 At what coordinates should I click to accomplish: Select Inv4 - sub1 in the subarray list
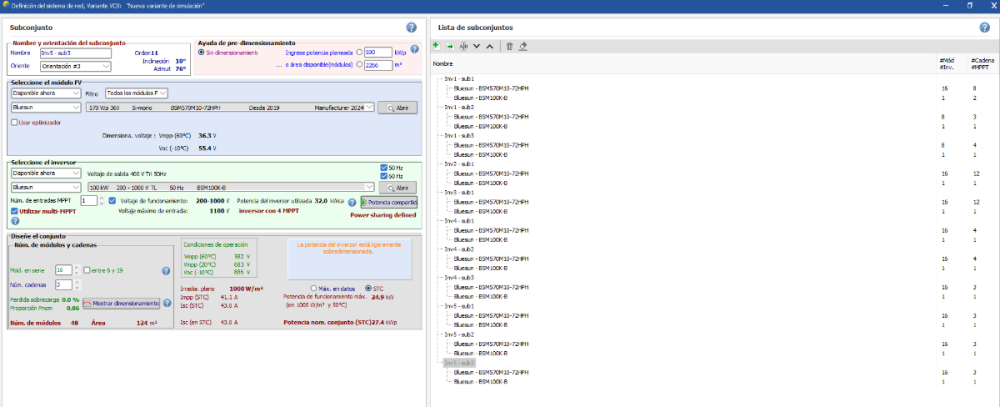click(459, 220)
